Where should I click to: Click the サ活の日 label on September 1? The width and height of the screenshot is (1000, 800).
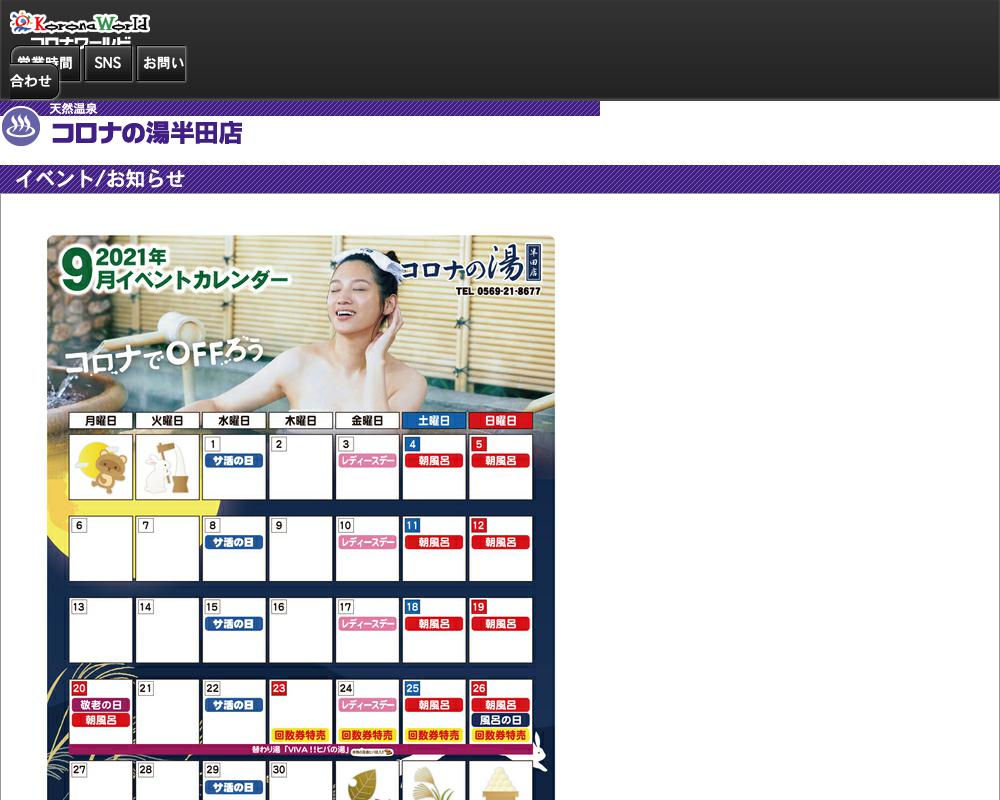click(234, 461)
